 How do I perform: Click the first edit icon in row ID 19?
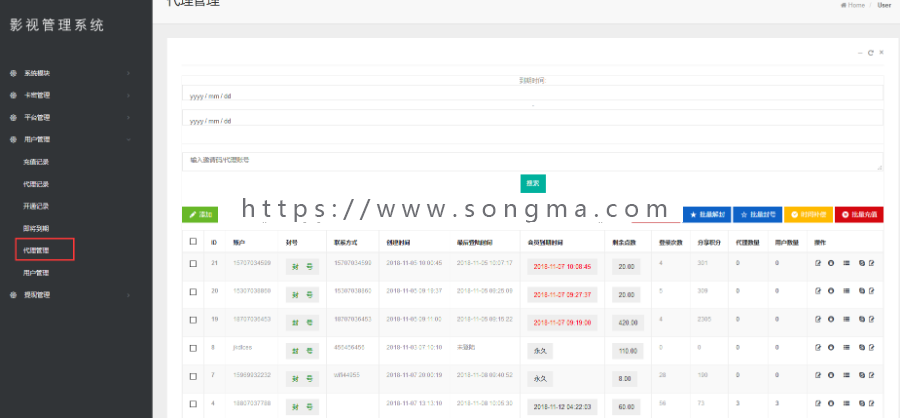(818, 319)
